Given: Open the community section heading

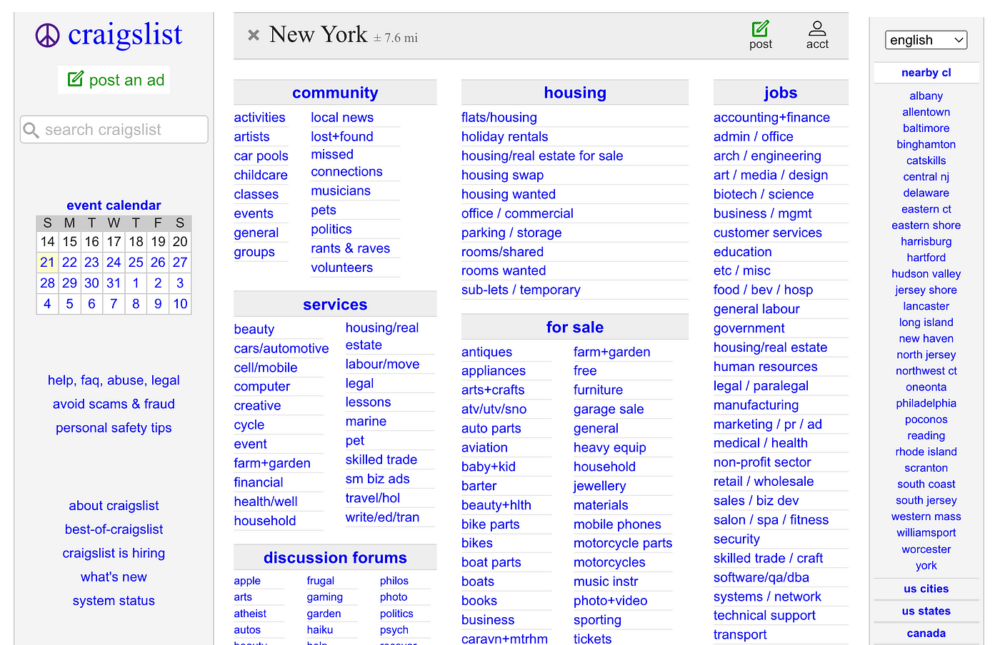Looking at the screenshot, I should tap(335, 93).
